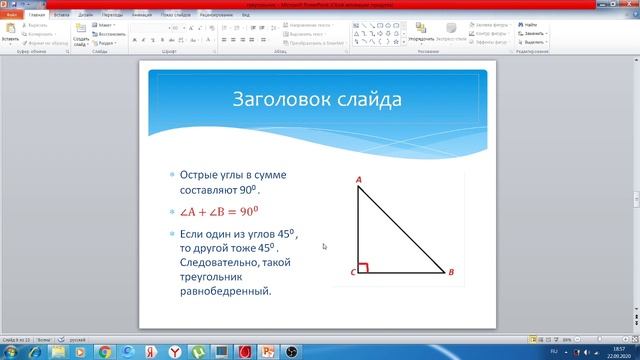
Task: Open the font color dropdown
Action: pyautogui.click(x=209, y=40)
